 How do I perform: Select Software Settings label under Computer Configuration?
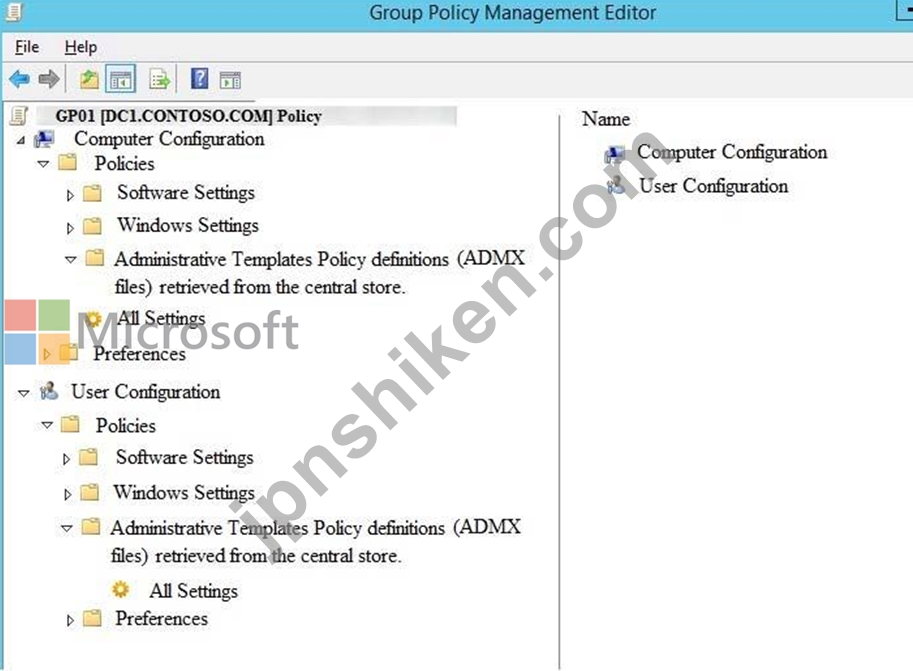pos(186,192)
